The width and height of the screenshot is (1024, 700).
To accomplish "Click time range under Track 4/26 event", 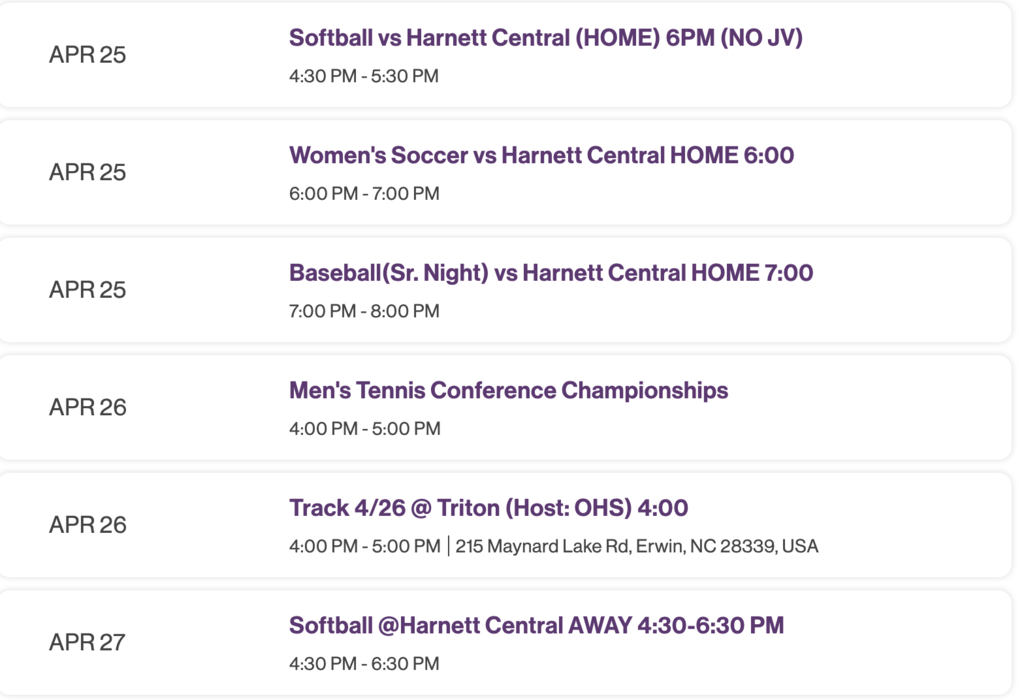I will pyautogui.click(x=364, y=547).
